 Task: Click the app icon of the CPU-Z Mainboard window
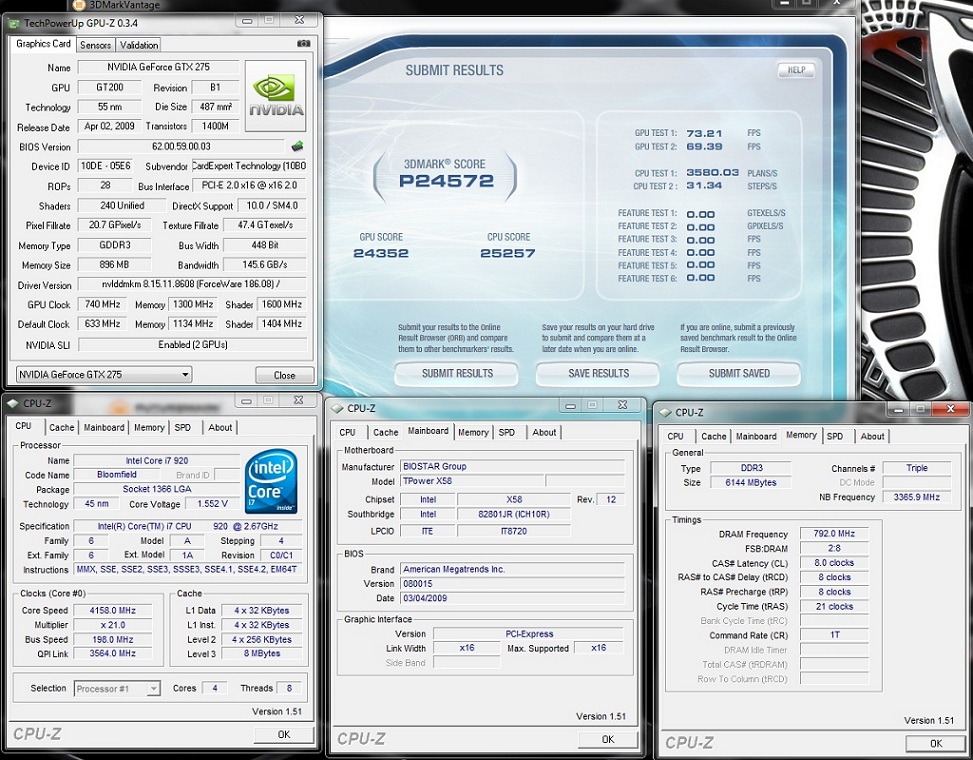337,408
